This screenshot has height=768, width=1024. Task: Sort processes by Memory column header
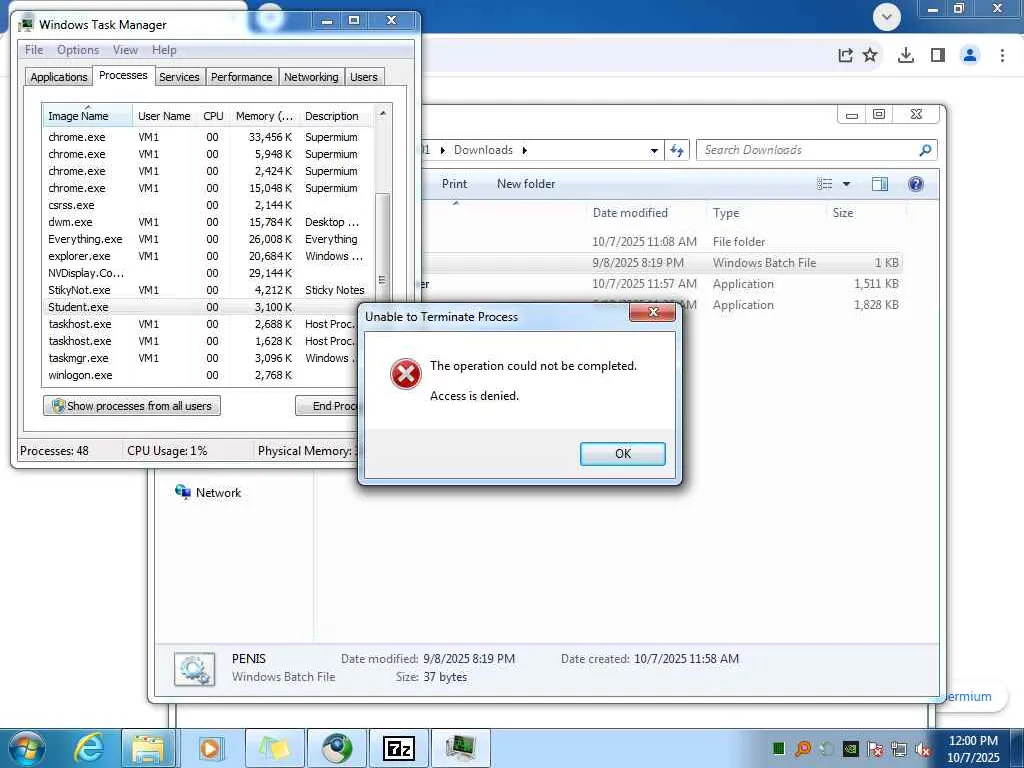264,116
